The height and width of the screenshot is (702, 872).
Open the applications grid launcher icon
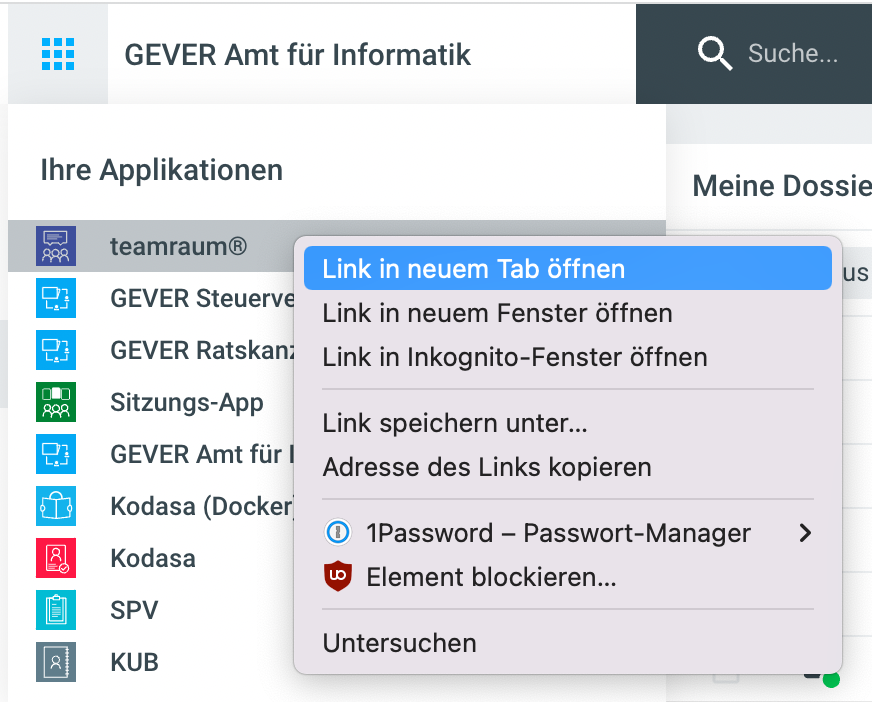pyautogui.click(x=58, y=53)
